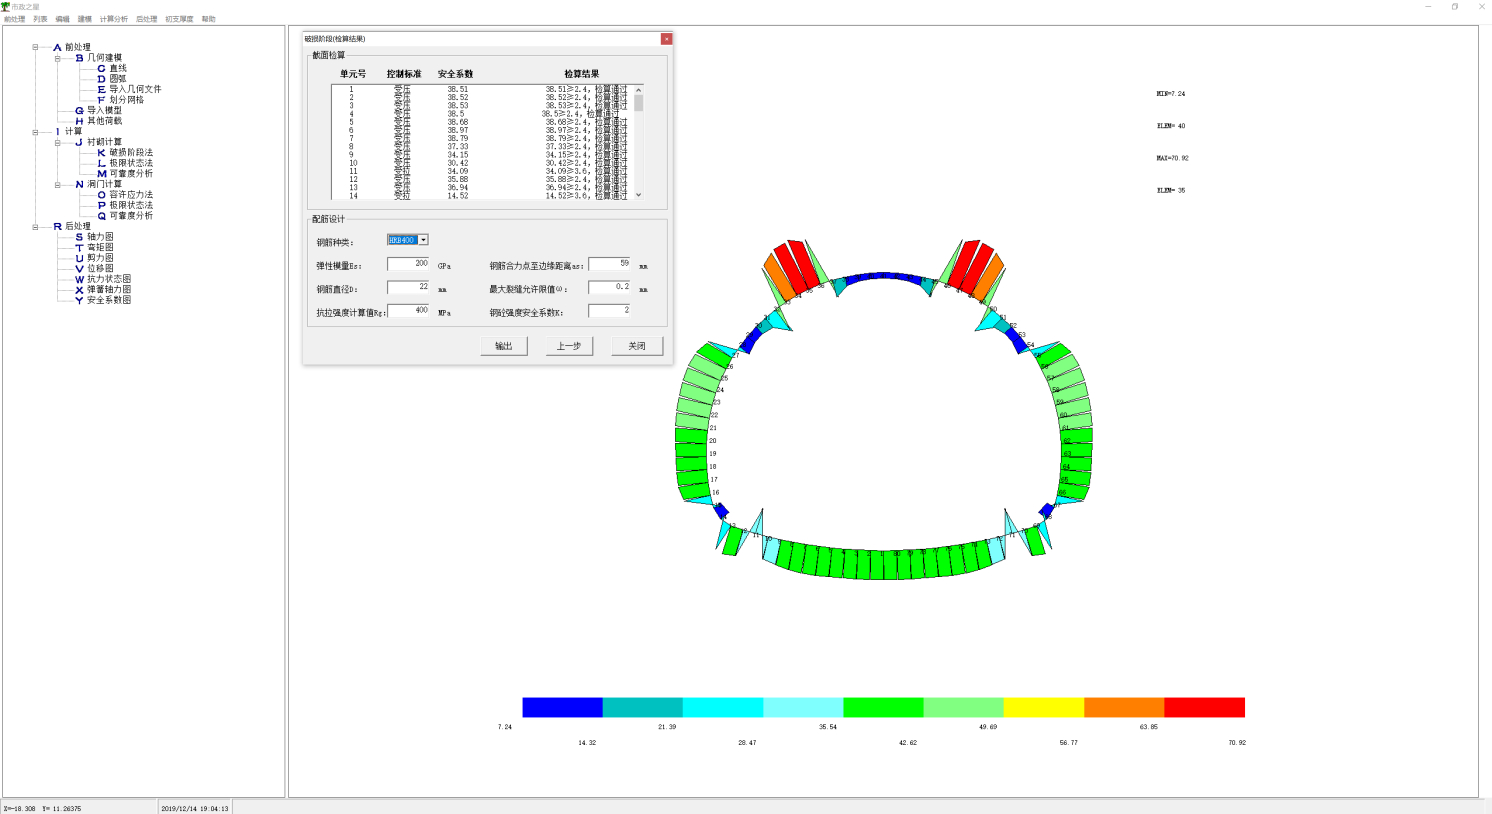Viewport: 1492px width, 814px height.
Task: Click the 'S' icon beside 轴力图
Action: [x=79, y=237]
